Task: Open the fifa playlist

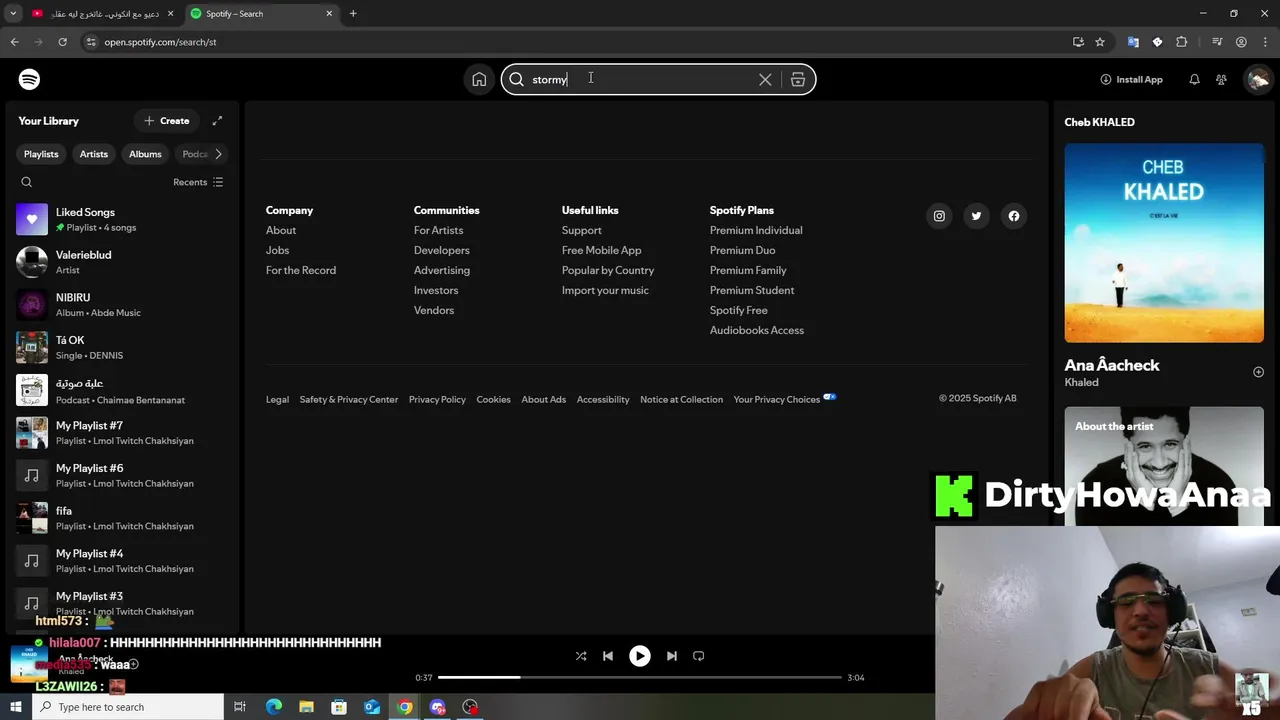Action: click(120, 518)
